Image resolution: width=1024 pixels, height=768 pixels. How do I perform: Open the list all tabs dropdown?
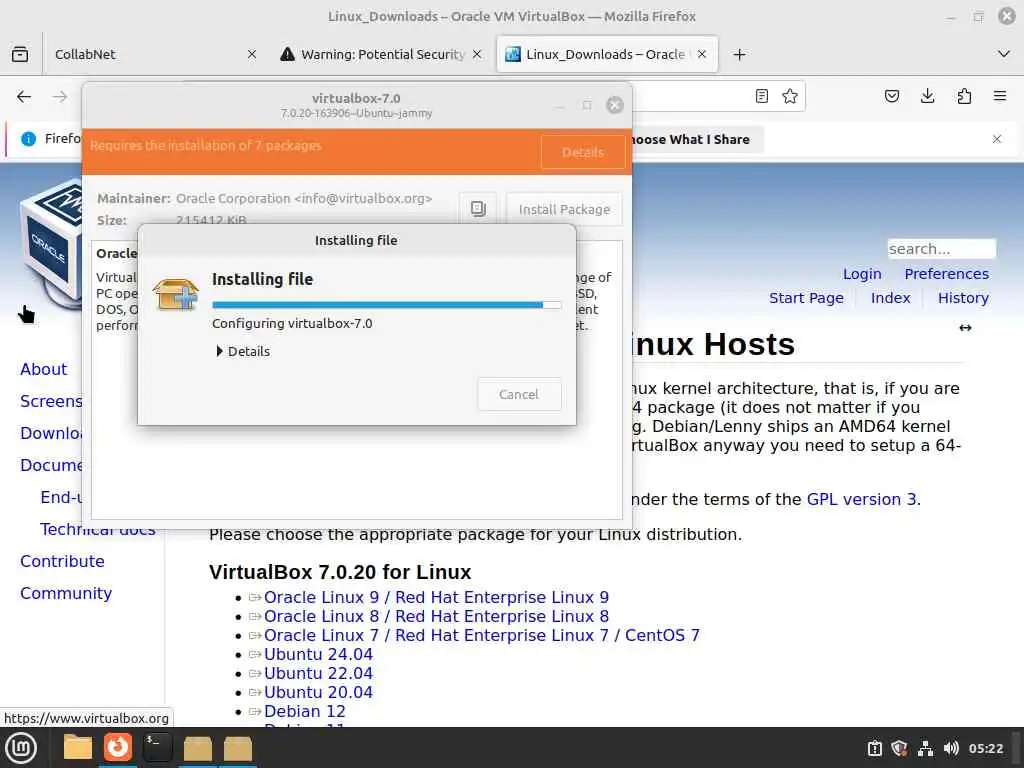coord(1004,54)
